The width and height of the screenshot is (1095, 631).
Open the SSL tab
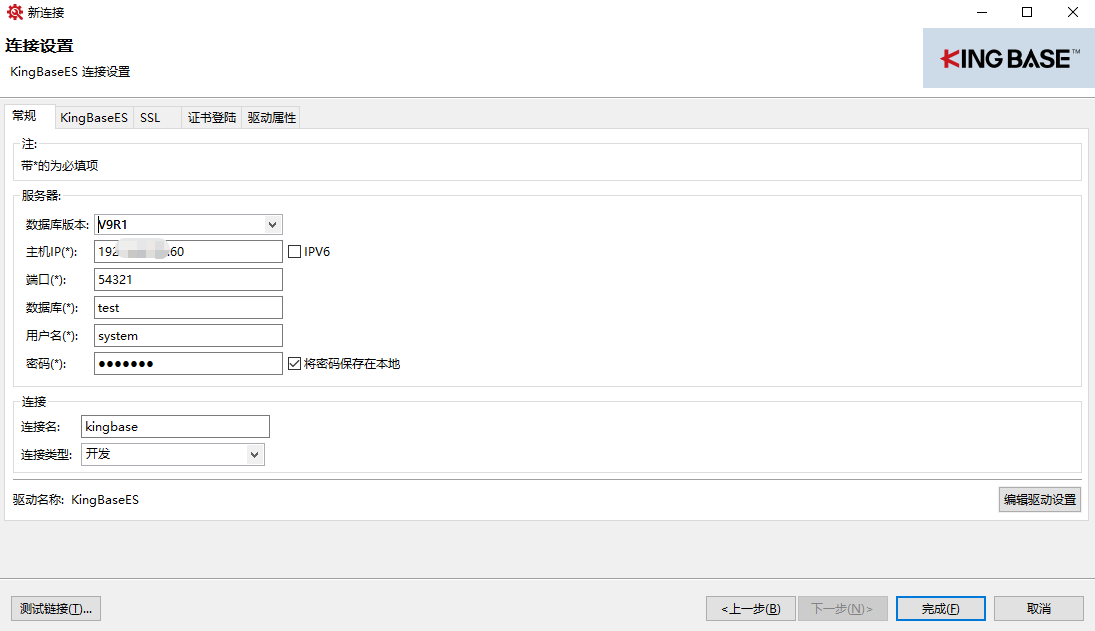[x=150, y=118]
